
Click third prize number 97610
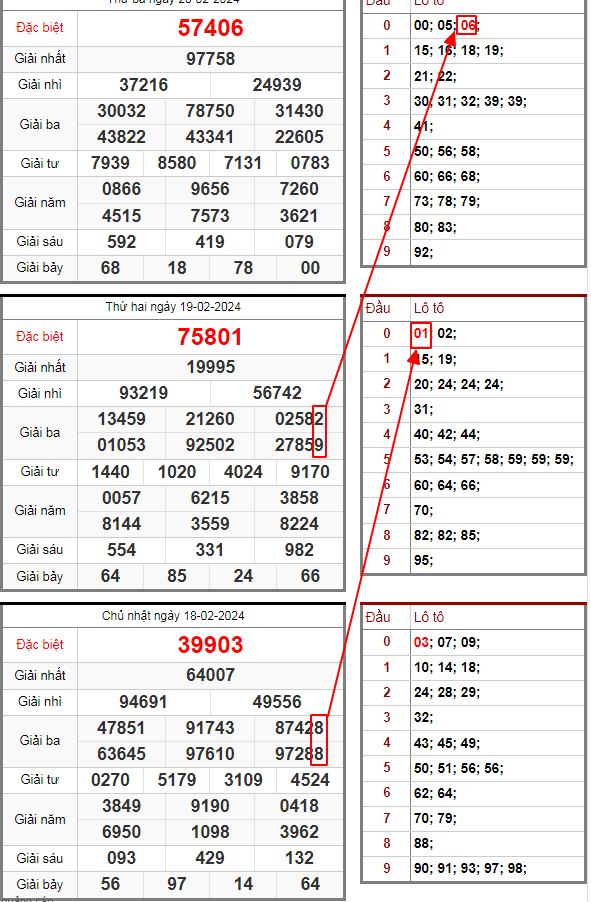pyautogui.click(x=210, y=754)
